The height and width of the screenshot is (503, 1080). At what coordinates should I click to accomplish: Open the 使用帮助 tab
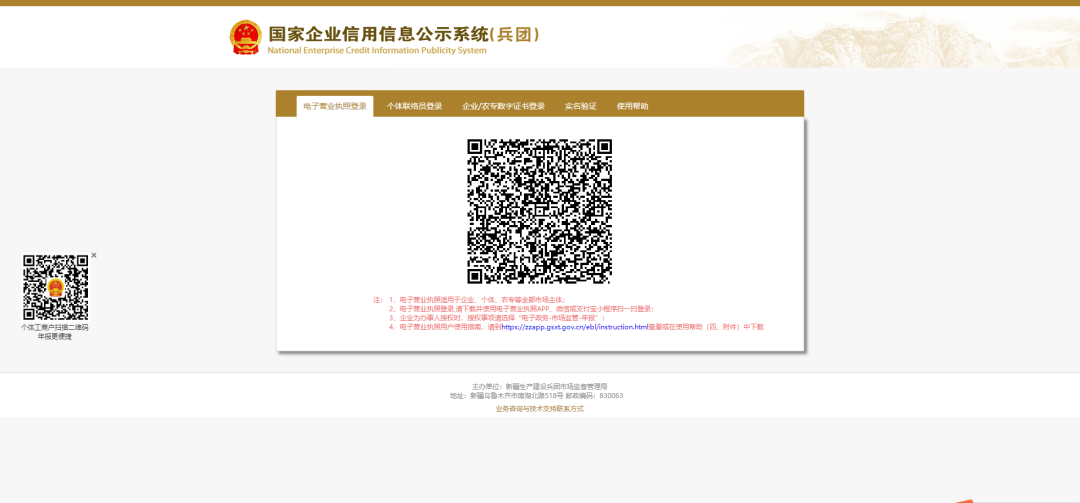pos(632,106)
